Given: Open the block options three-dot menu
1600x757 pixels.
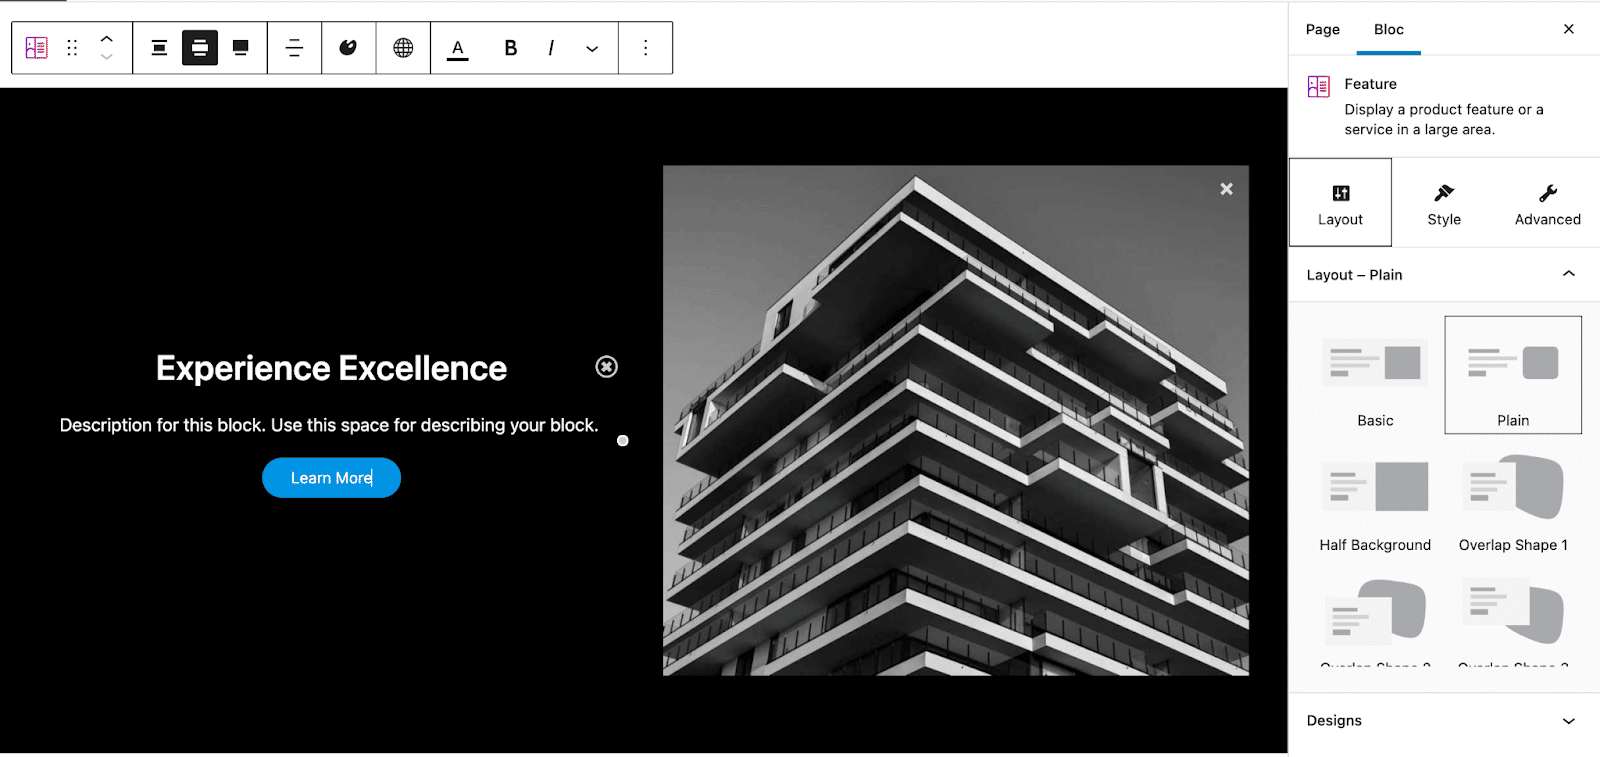Looking at the screenshot, I should (x=645, y=48).
